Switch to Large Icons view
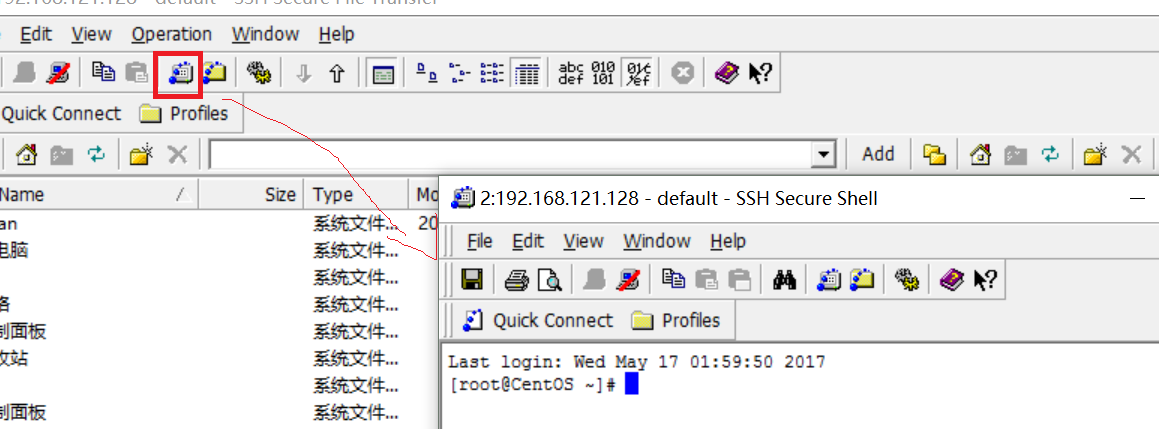The height and width of the screenshot is (429, 1159). (426, 72)
